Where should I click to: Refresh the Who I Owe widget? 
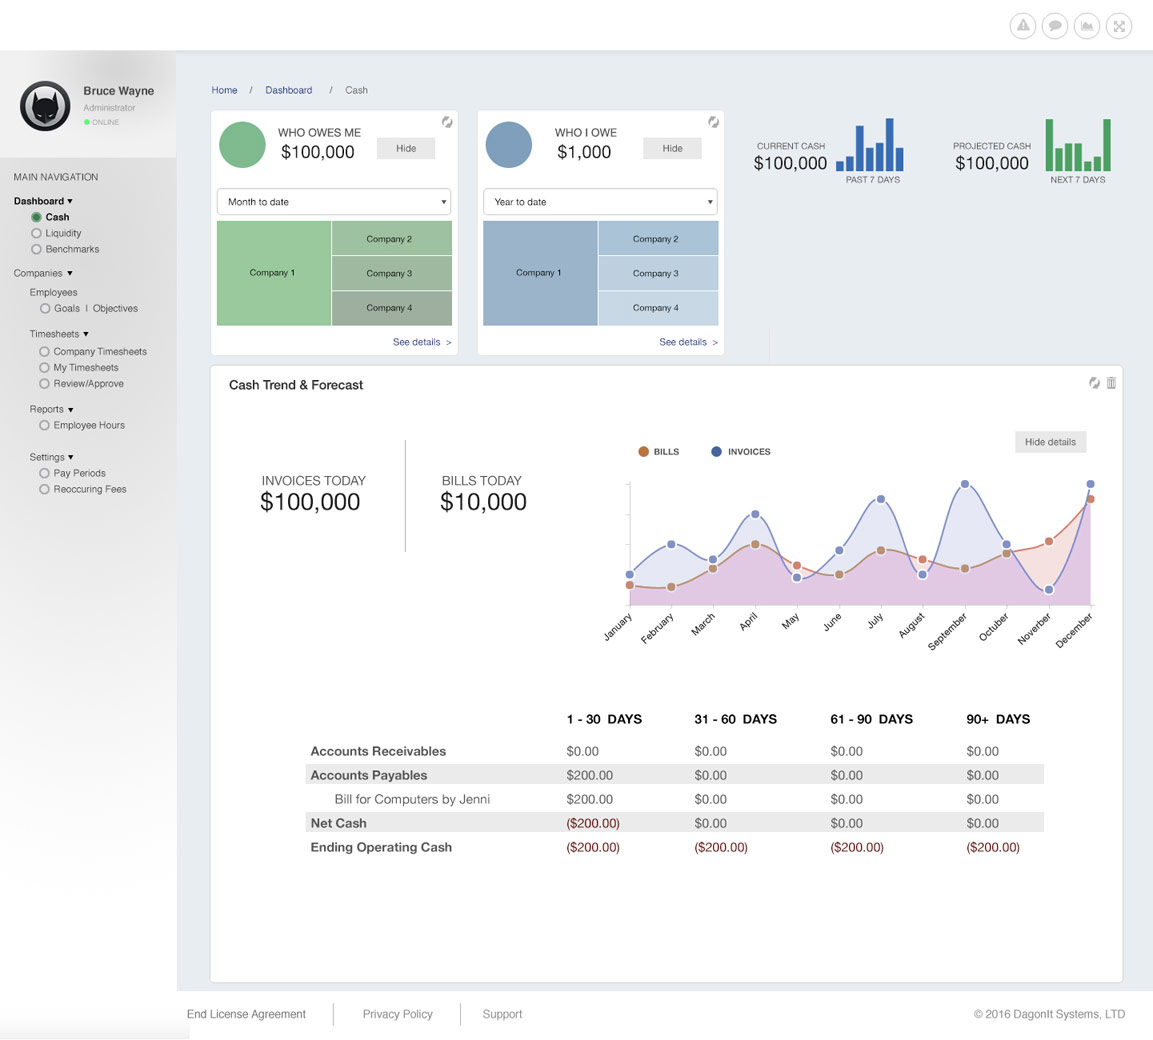click(713, 122)
